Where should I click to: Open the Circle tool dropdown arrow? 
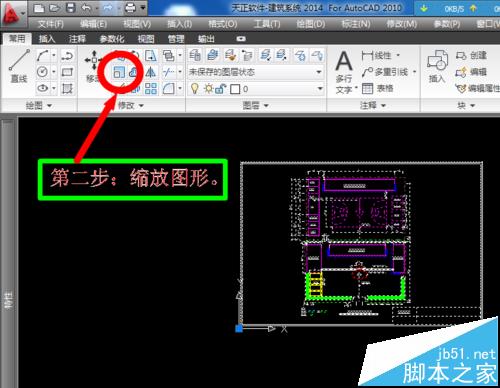point(54,72)
